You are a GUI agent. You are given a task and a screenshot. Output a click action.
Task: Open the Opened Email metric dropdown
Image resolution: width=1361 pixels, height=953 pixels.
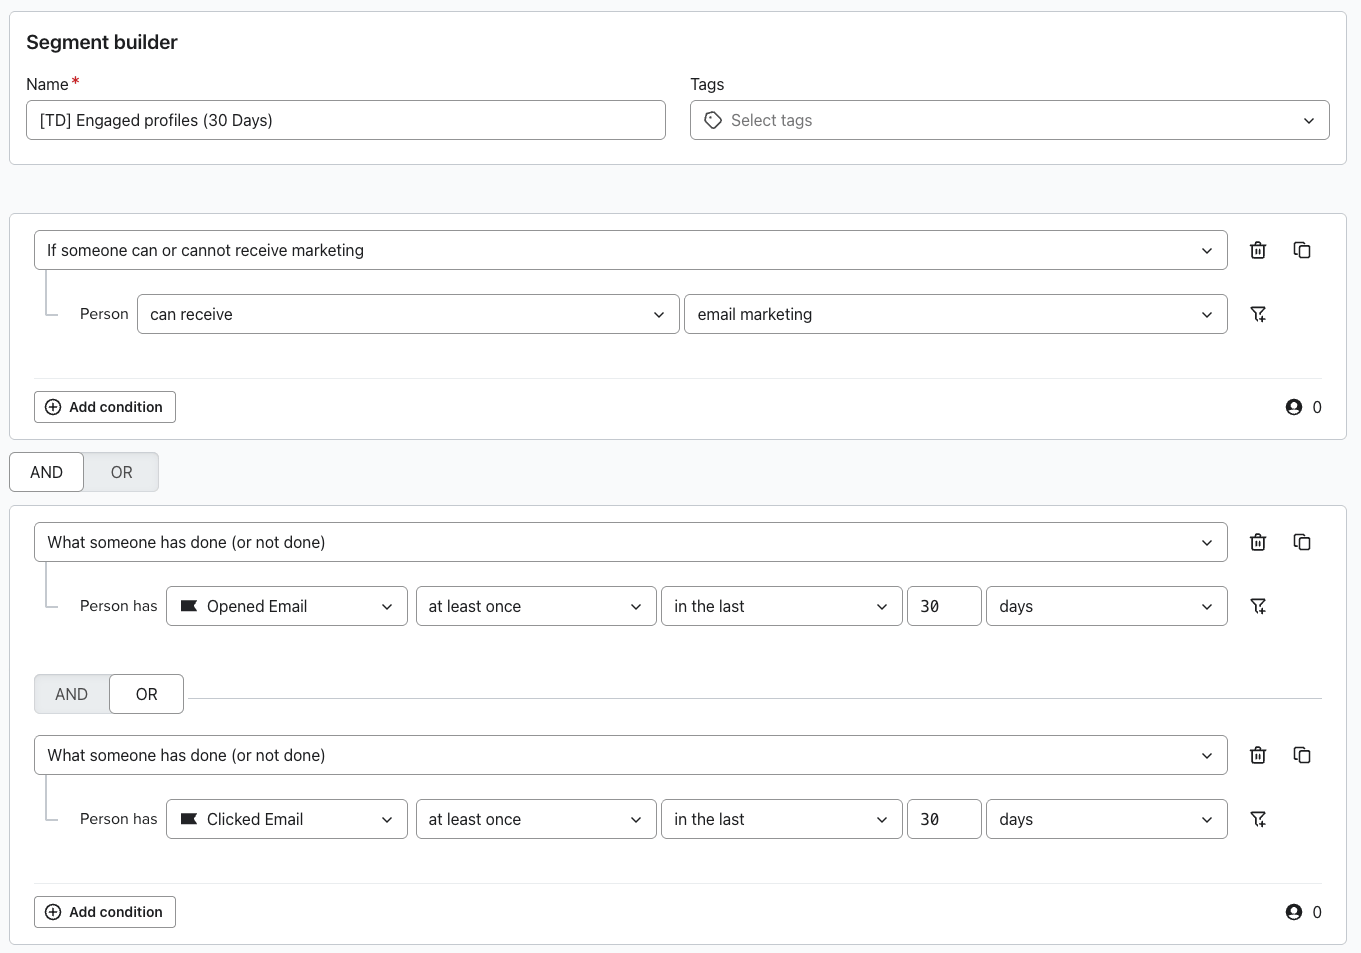(x=287, y=606)
